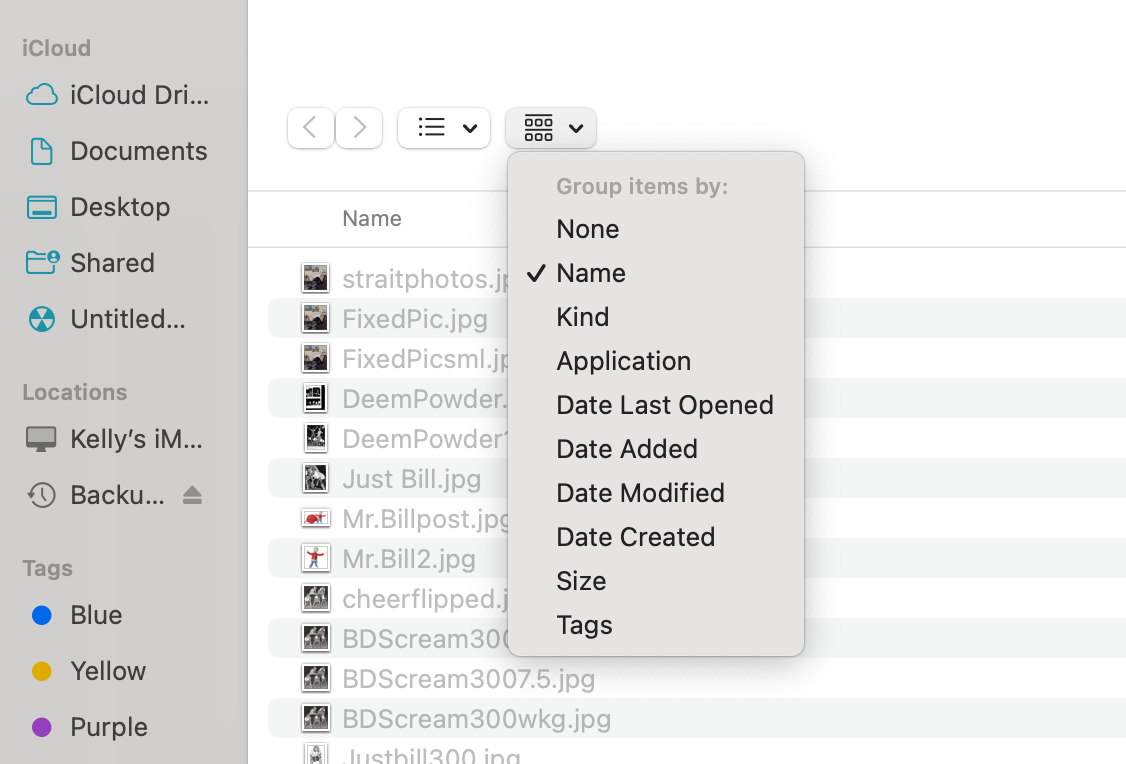Set grouping to None
This screenshot has height=764, width=1126.
click(x=588, y=229)
